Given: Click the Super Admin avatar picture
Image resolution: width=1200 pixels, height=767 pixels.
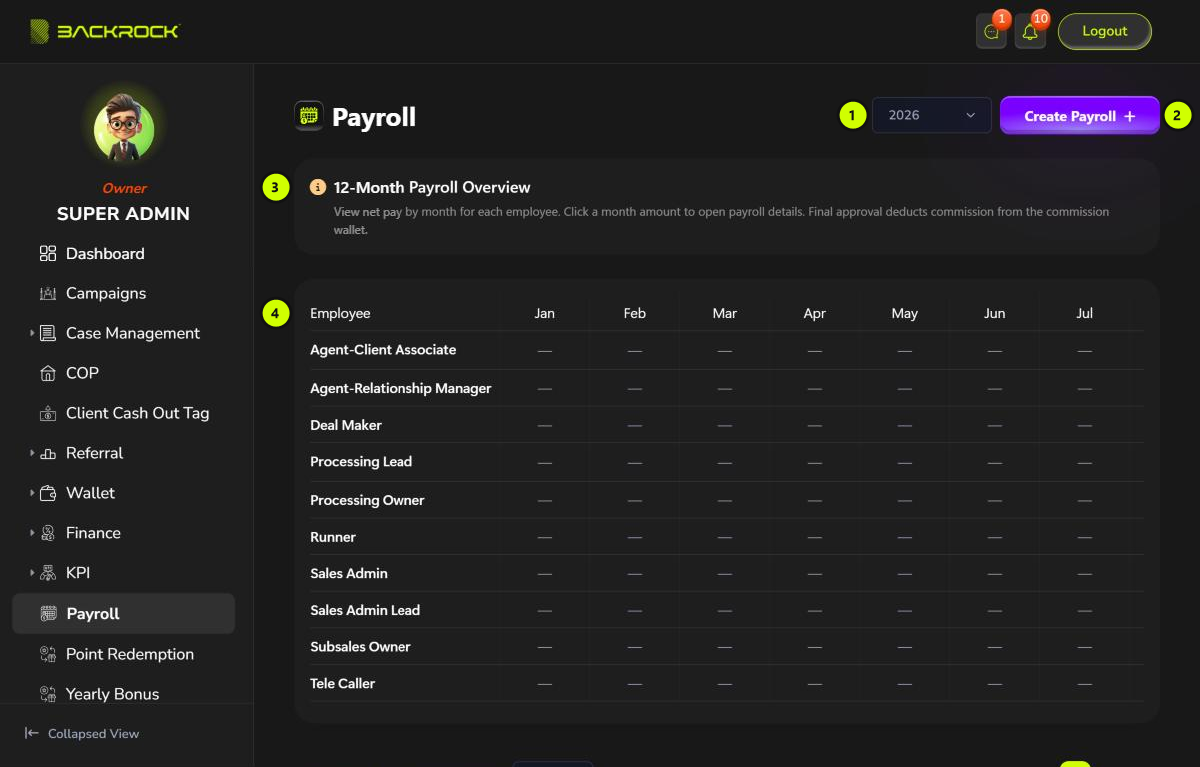Looking at the screenshot, I should click(124, 131).
